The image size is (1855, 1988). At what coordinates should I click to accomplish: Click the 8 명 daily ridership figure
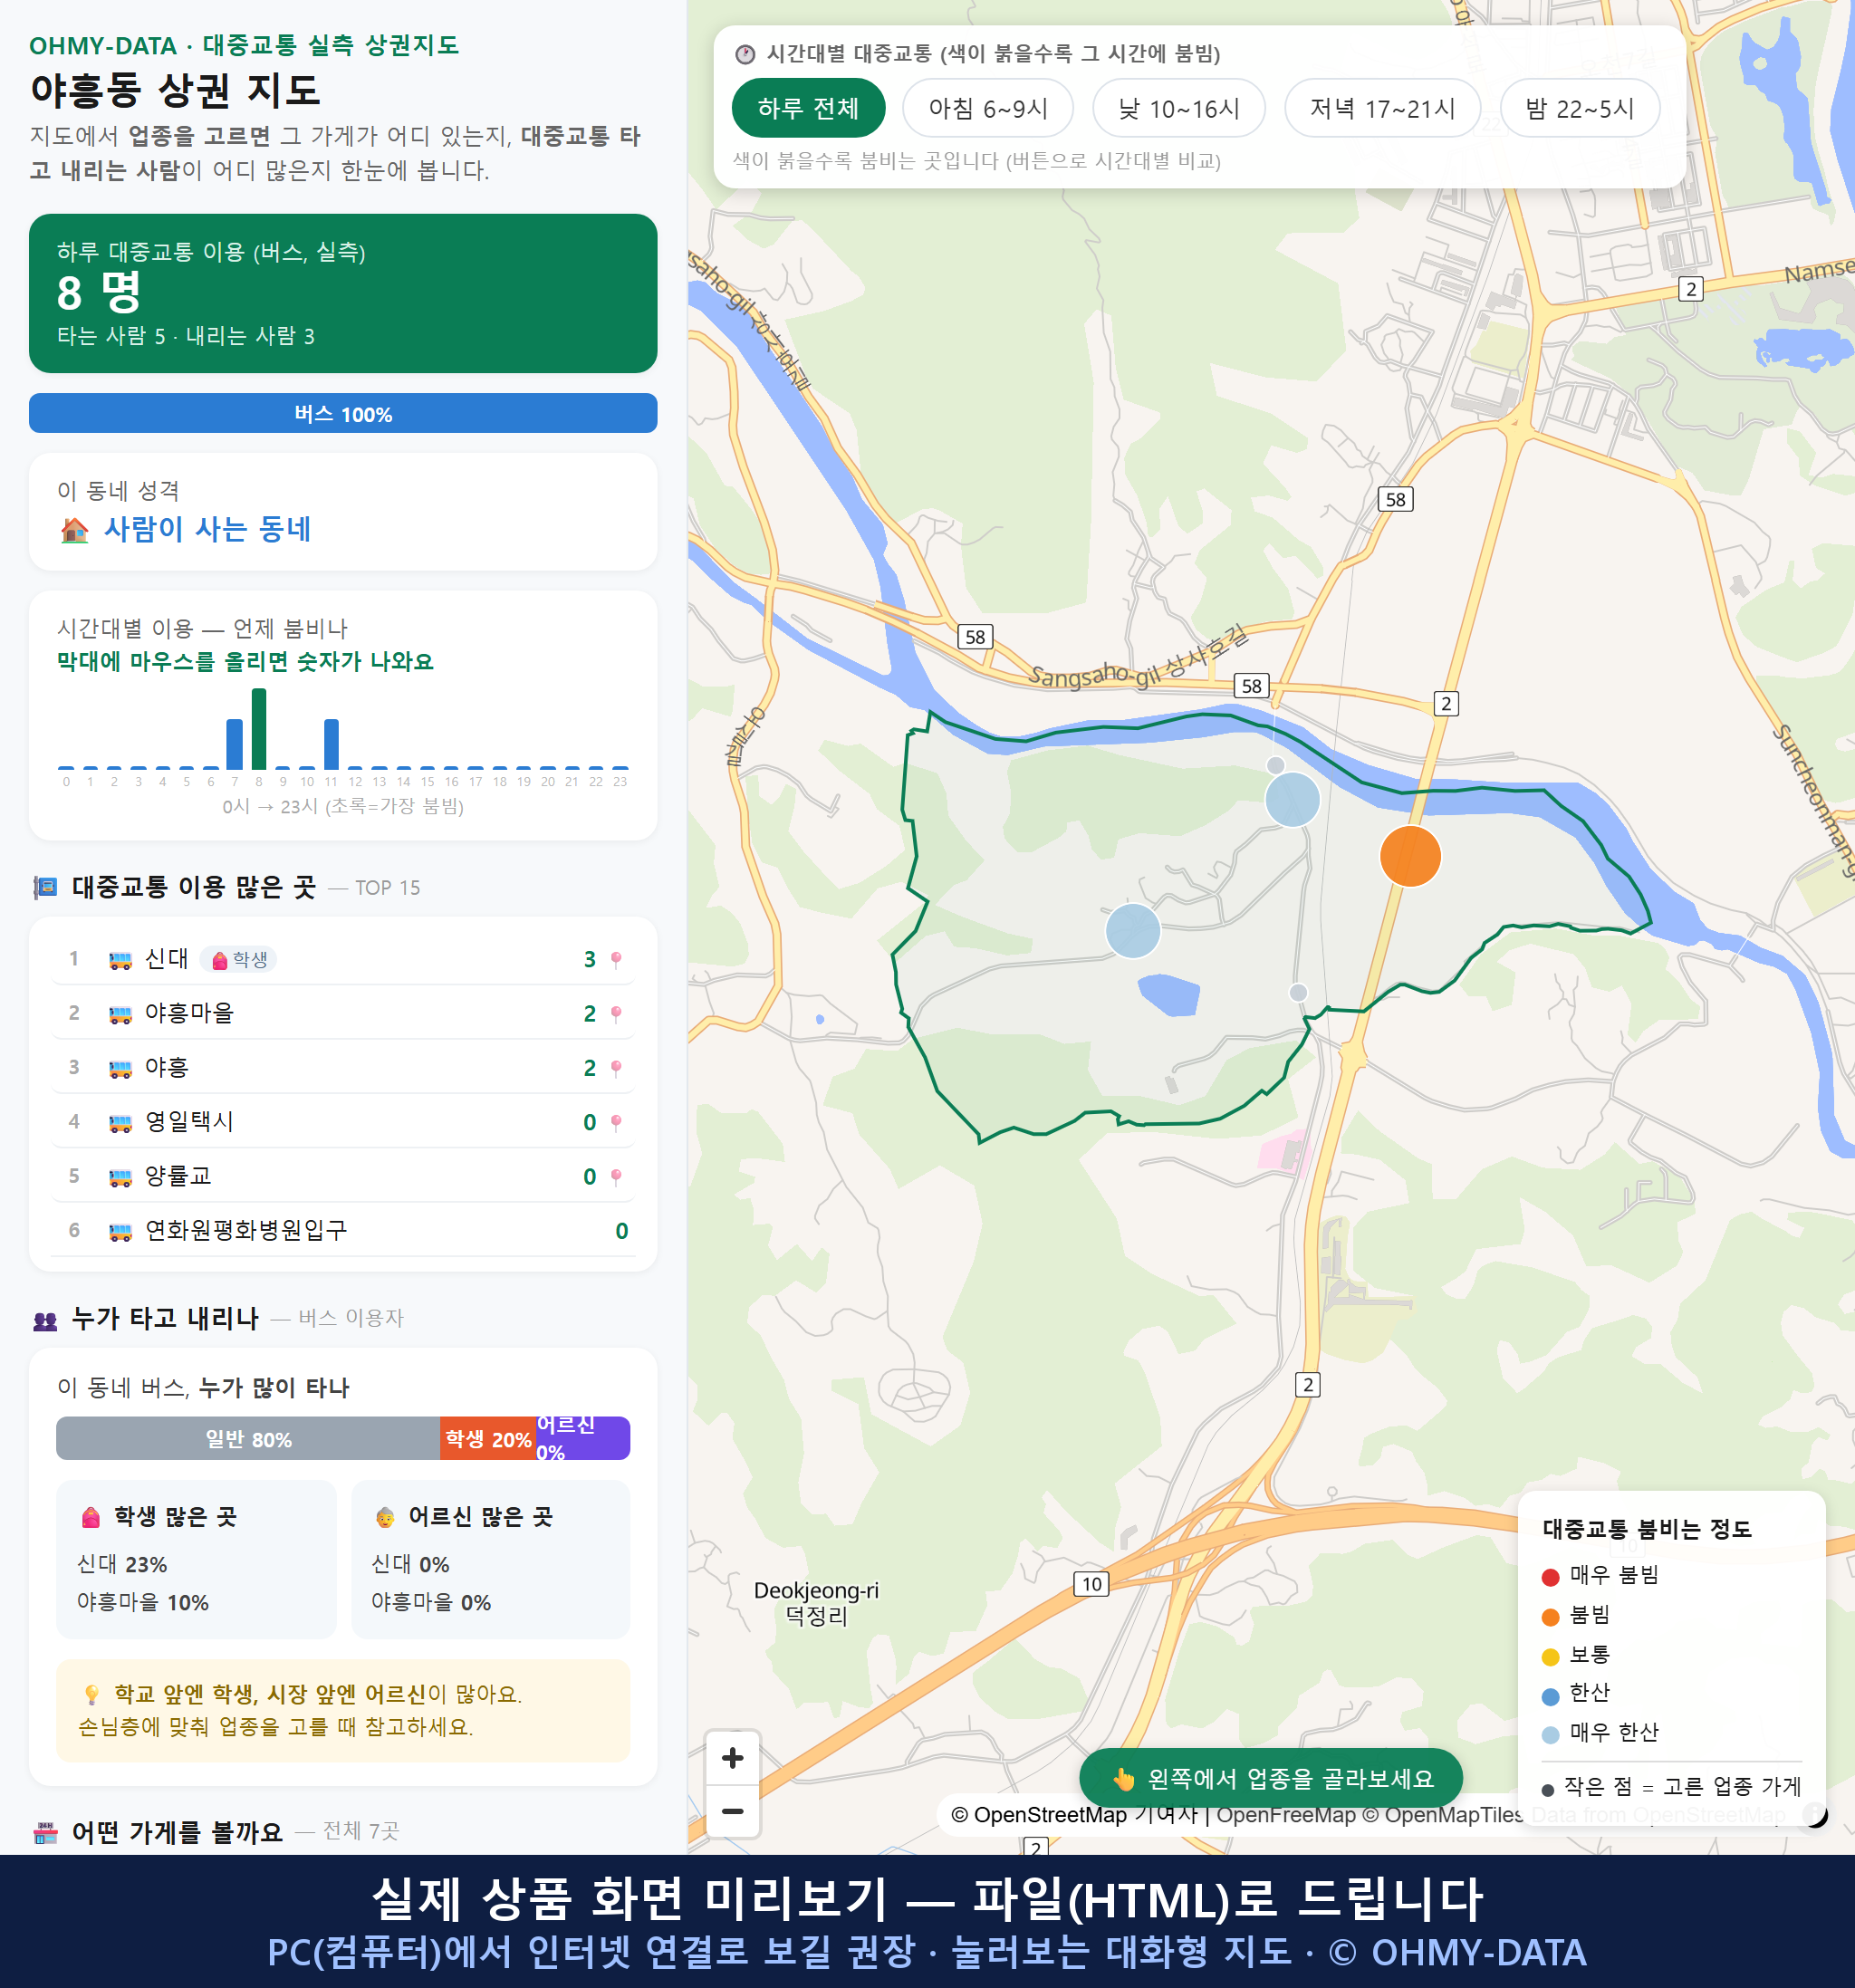(99, 292)
